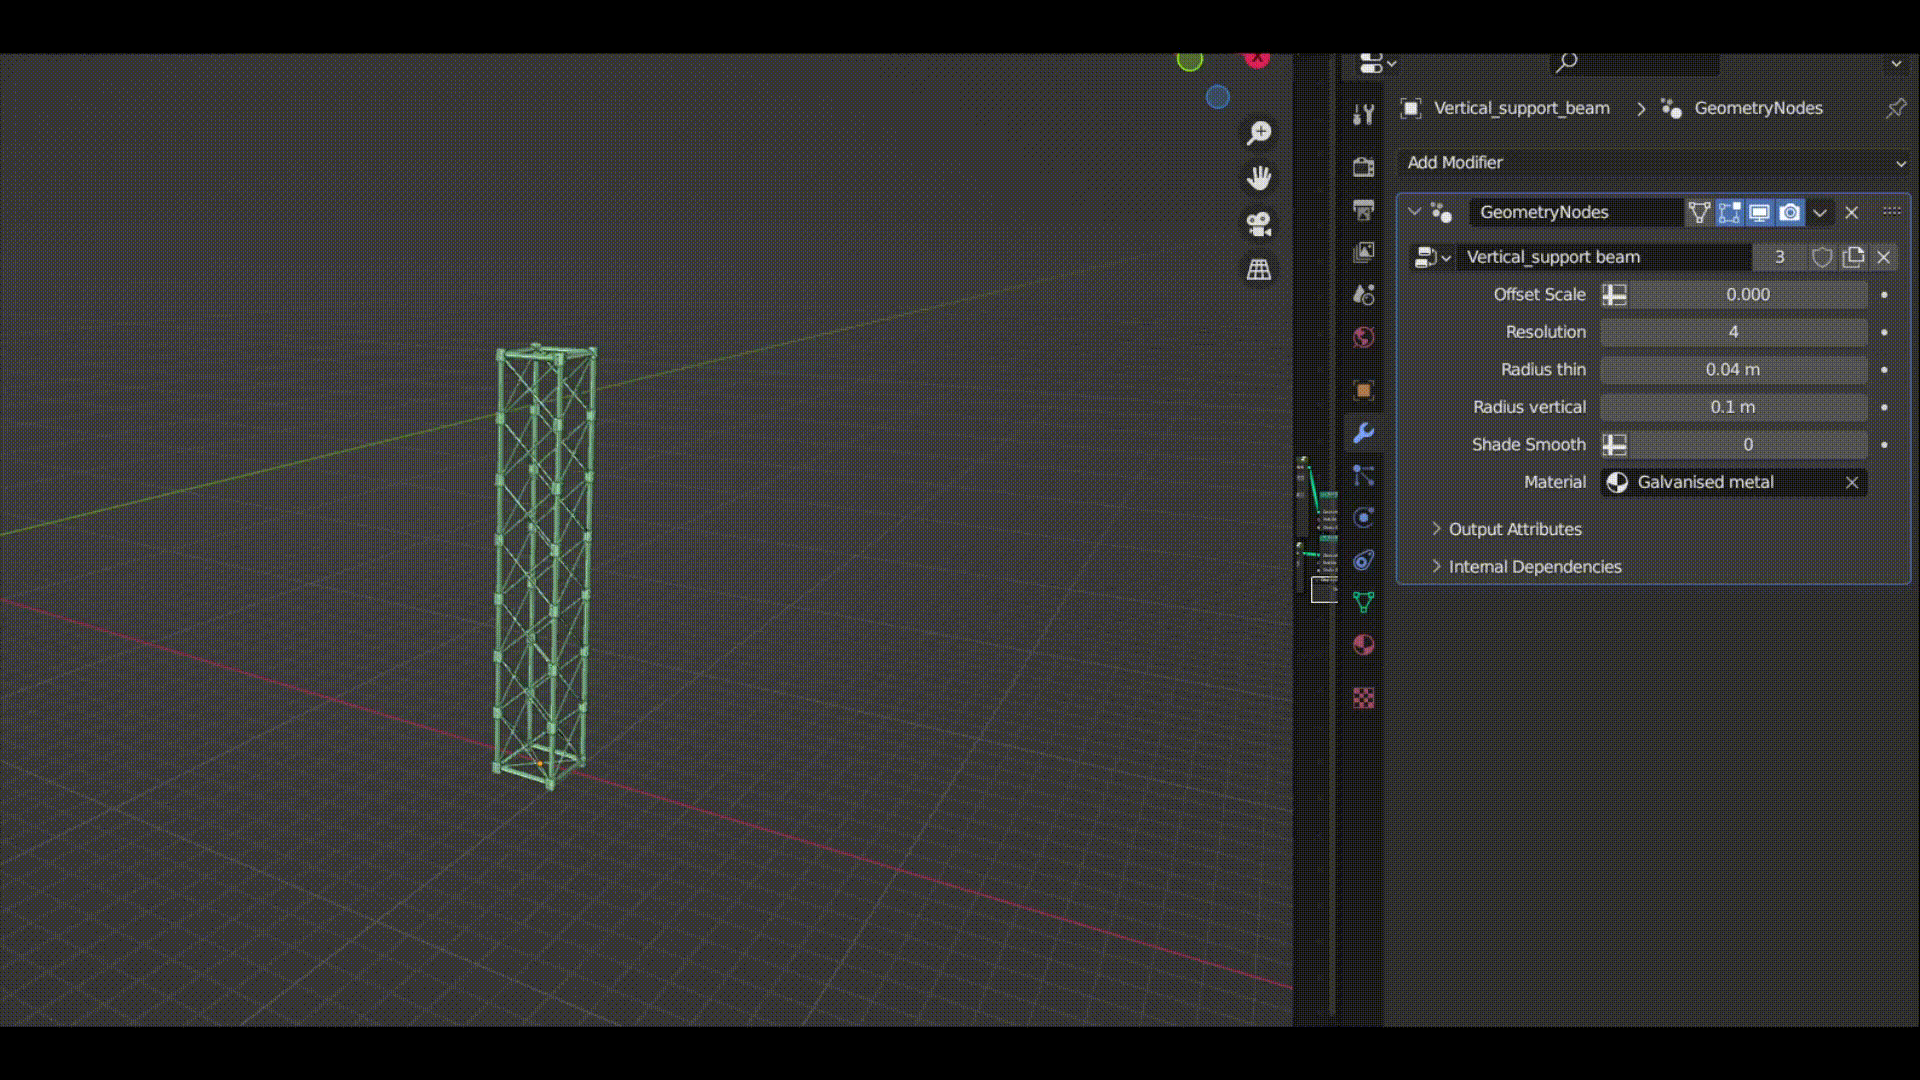The width and height of the screenshot is (1920, 1080).
Task: Click the pan view hand icon
Action: pos(1259,178)
